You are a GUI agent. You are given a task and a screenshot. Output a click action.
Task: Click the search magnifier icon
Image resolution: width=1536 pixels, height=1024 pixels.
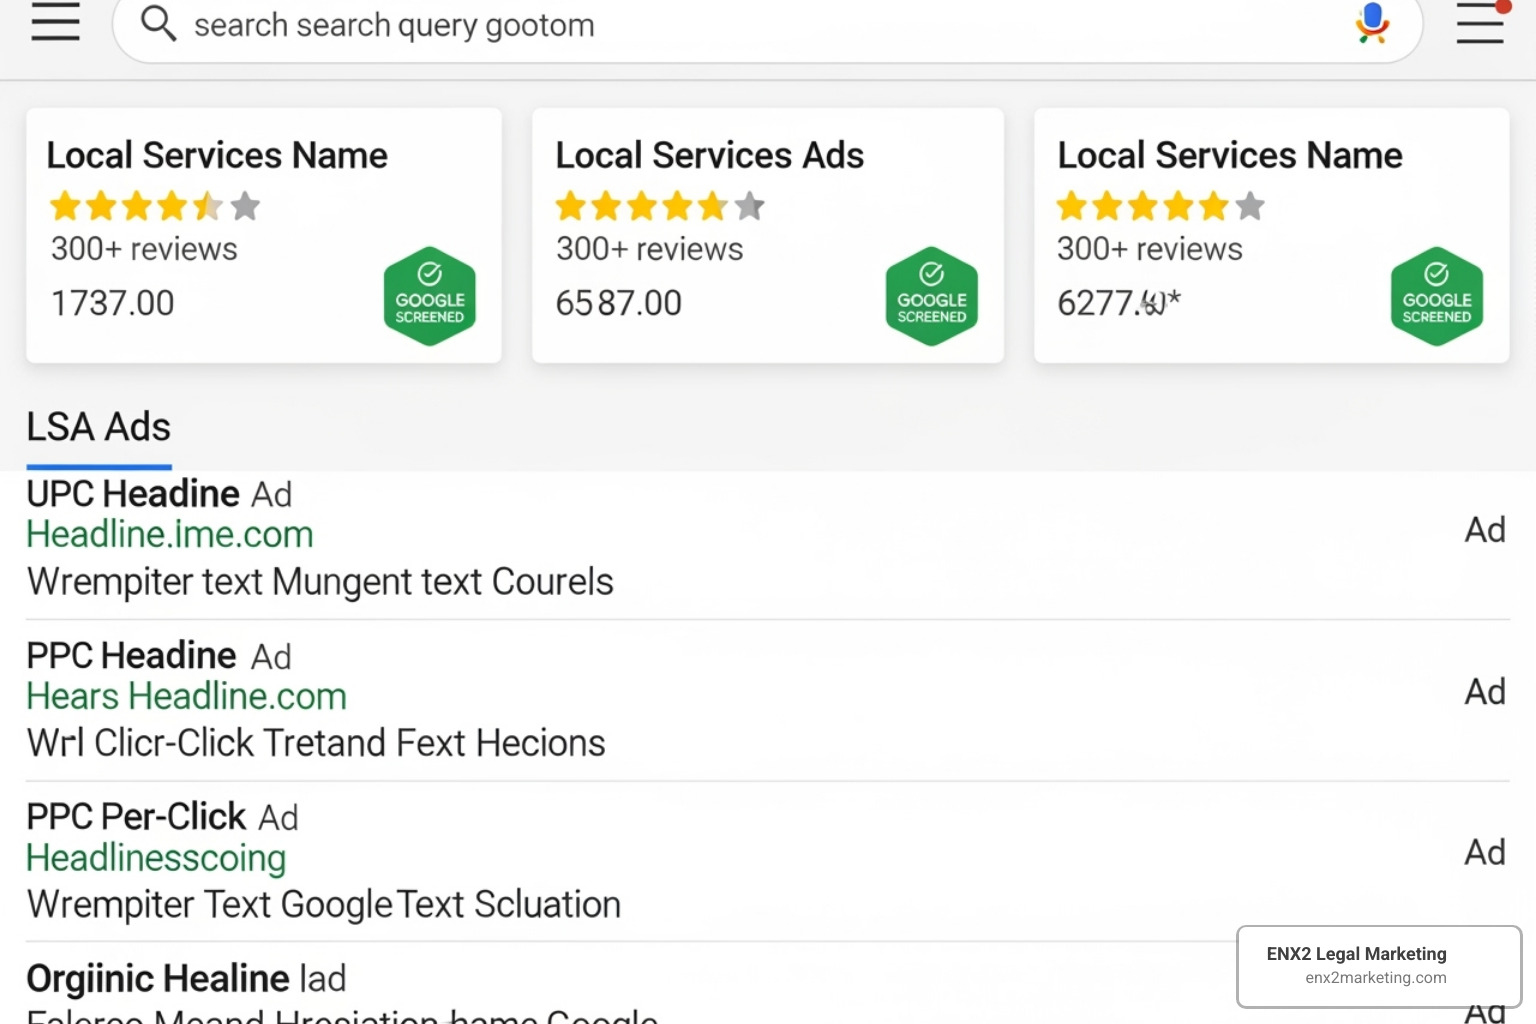click(158, 24)
